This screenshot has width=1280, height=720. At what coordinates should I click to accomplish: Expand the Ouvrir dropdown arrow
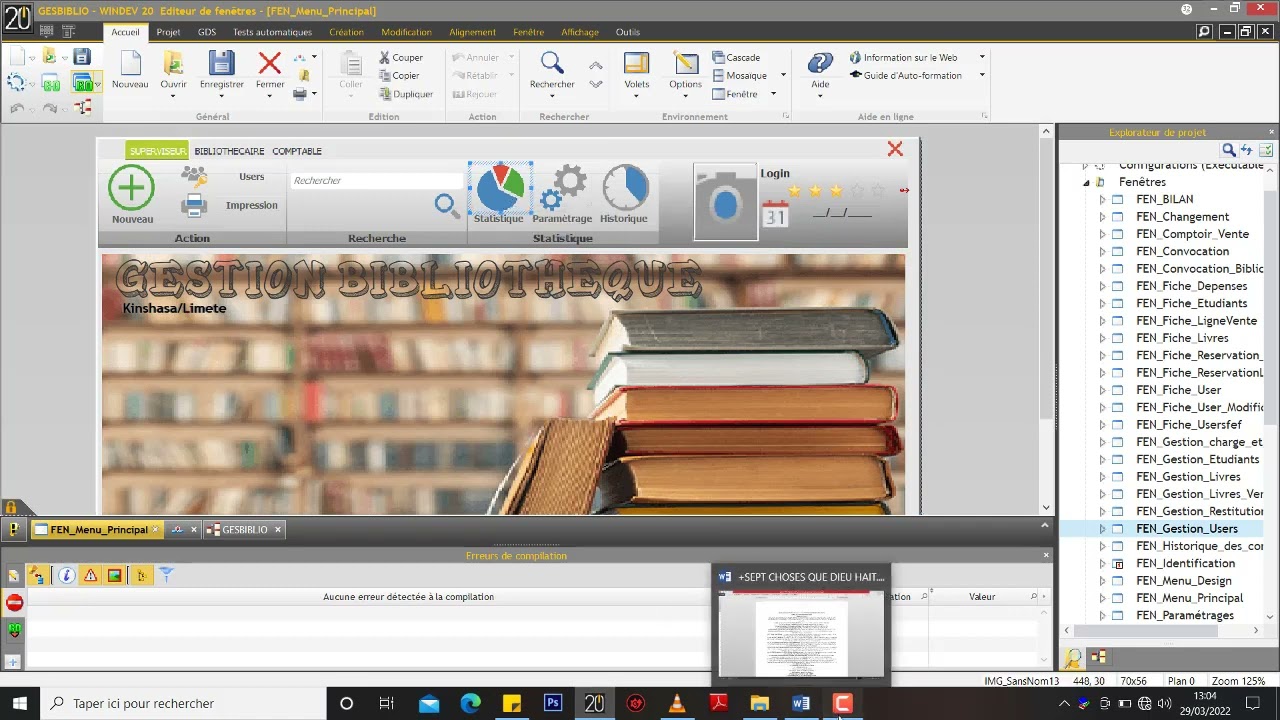coord(173,98)
